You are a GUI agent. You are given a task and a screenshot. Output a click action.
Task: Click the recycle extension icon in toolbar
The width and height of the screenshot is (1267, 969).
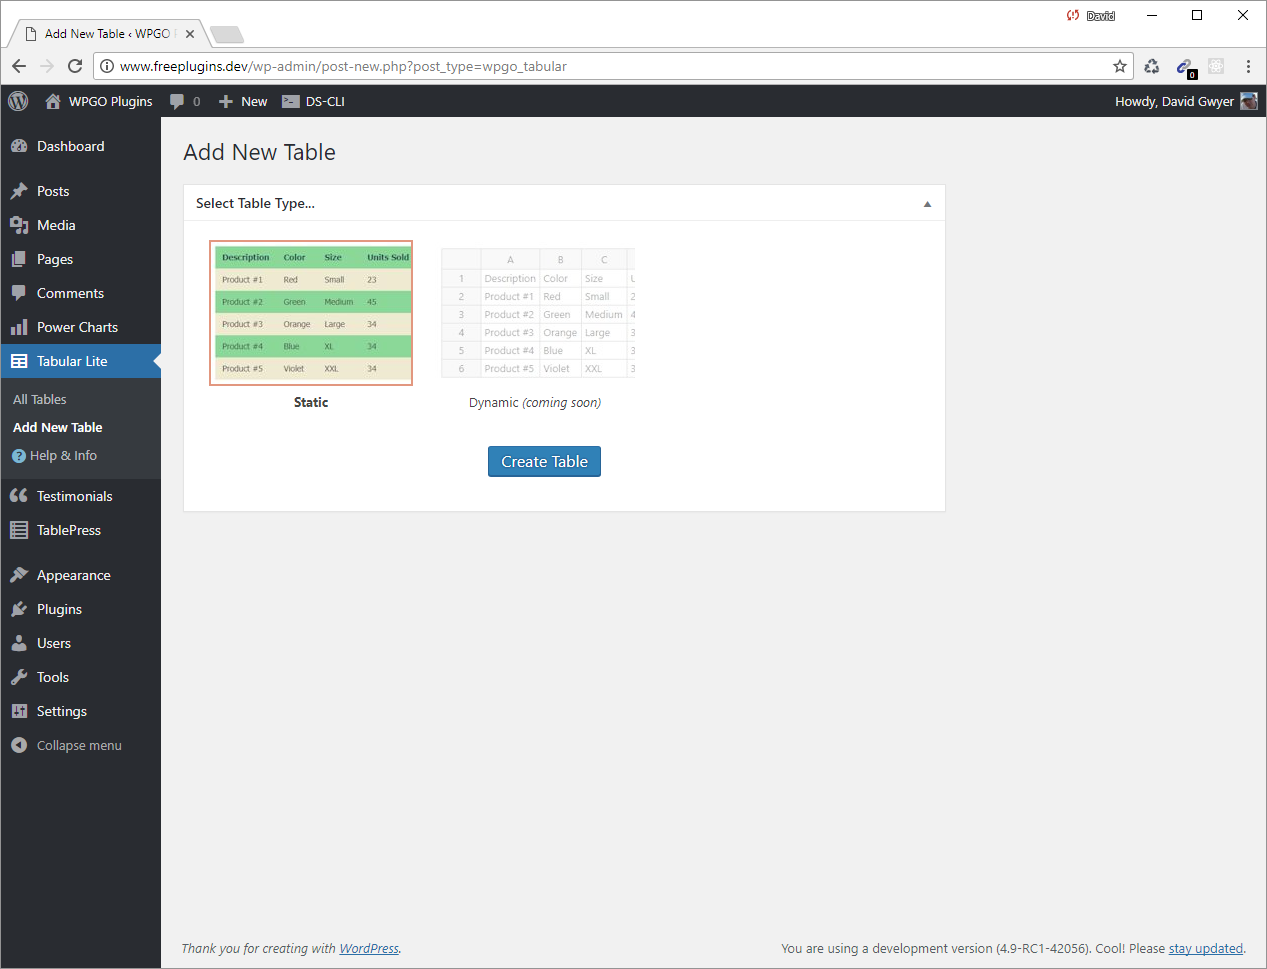point(1152,66)
